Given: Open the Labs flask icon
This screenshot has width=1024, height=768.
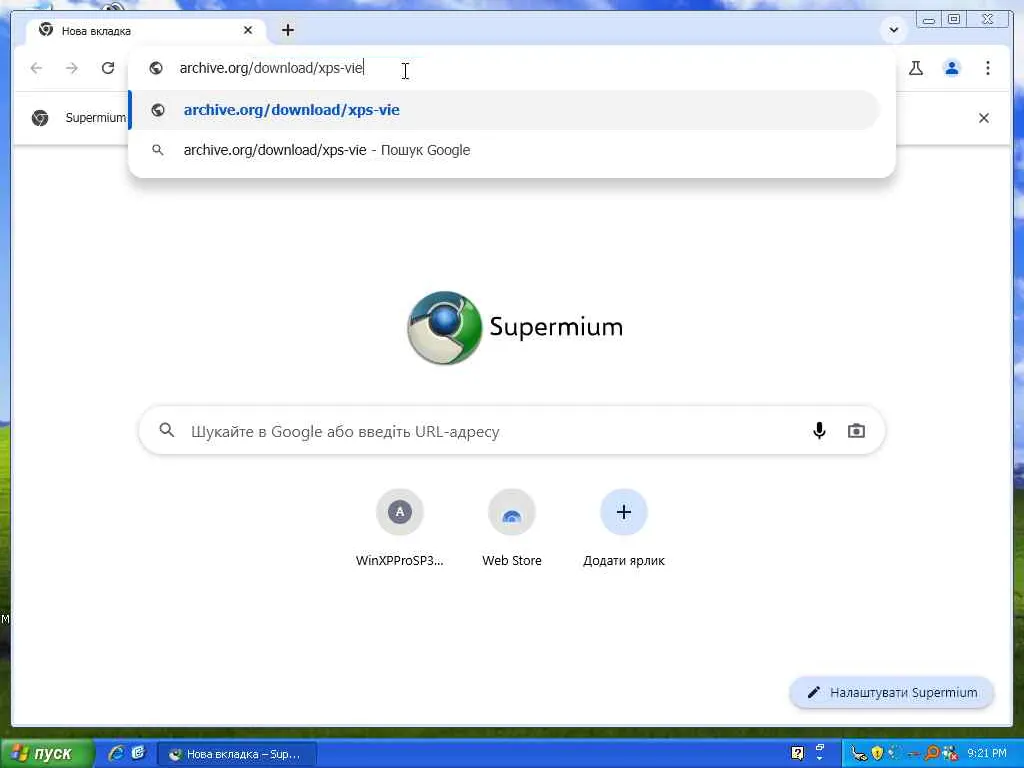Looking at the screenshot, I should point(916,68).
